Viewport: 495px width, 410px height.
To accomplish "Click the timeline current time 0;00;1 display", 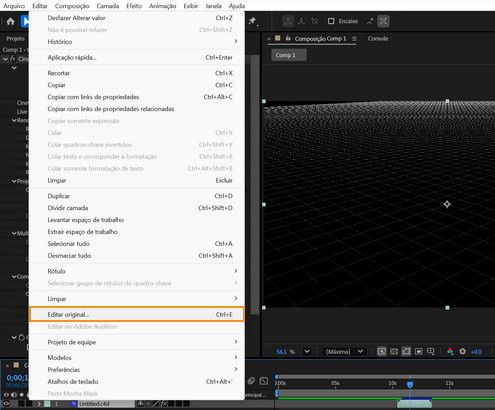I will click(17, 378).
